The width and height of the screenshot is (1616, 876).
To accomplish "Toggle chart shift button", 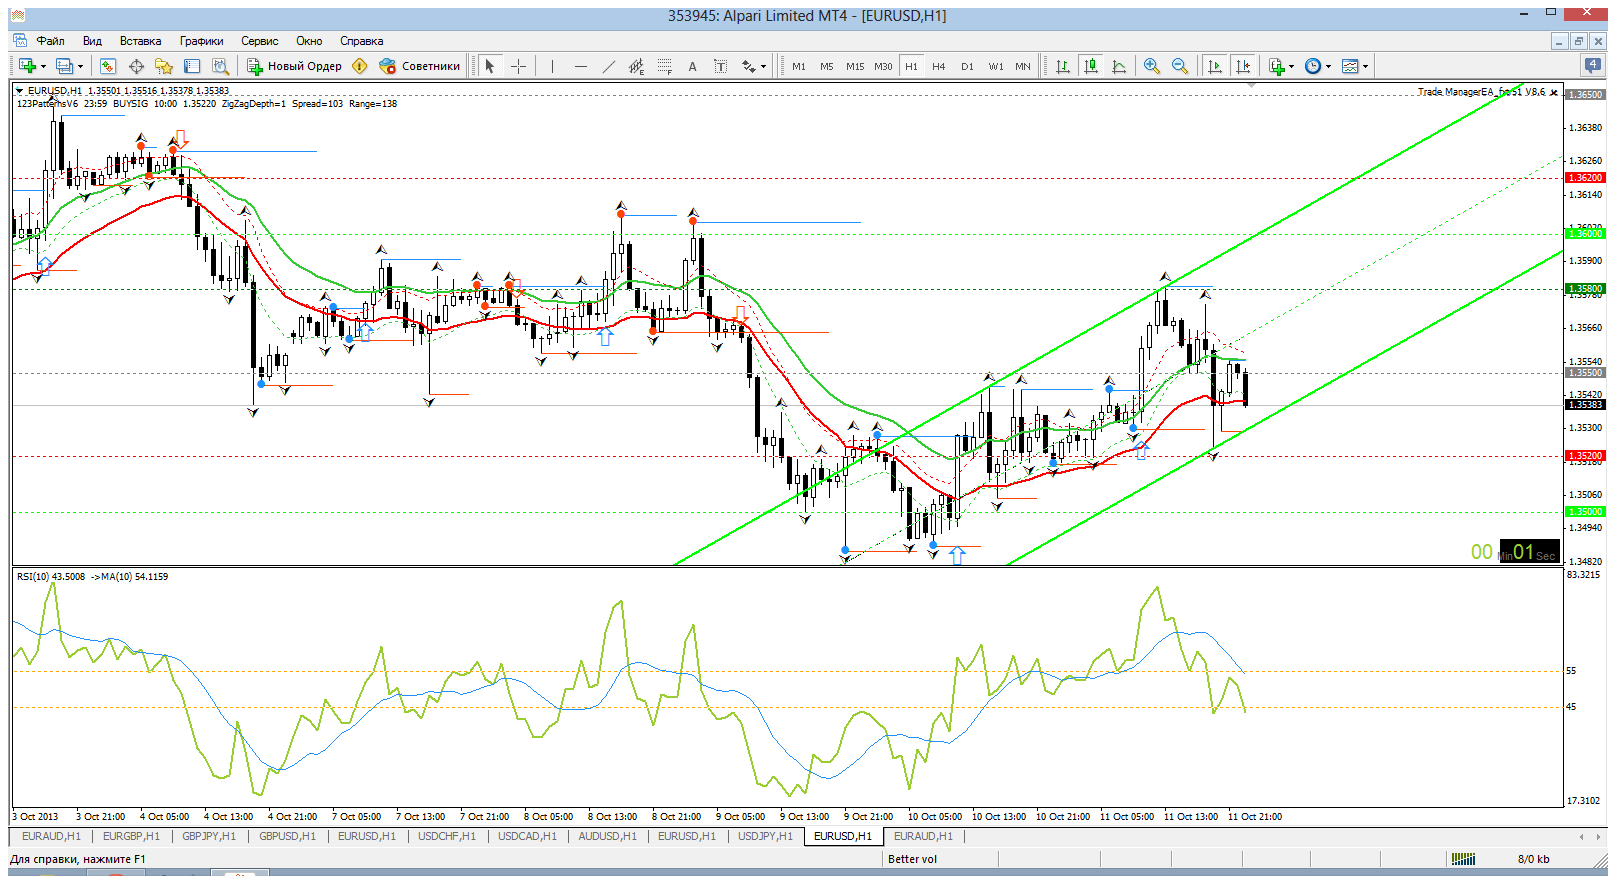I will coord(1243,66).
